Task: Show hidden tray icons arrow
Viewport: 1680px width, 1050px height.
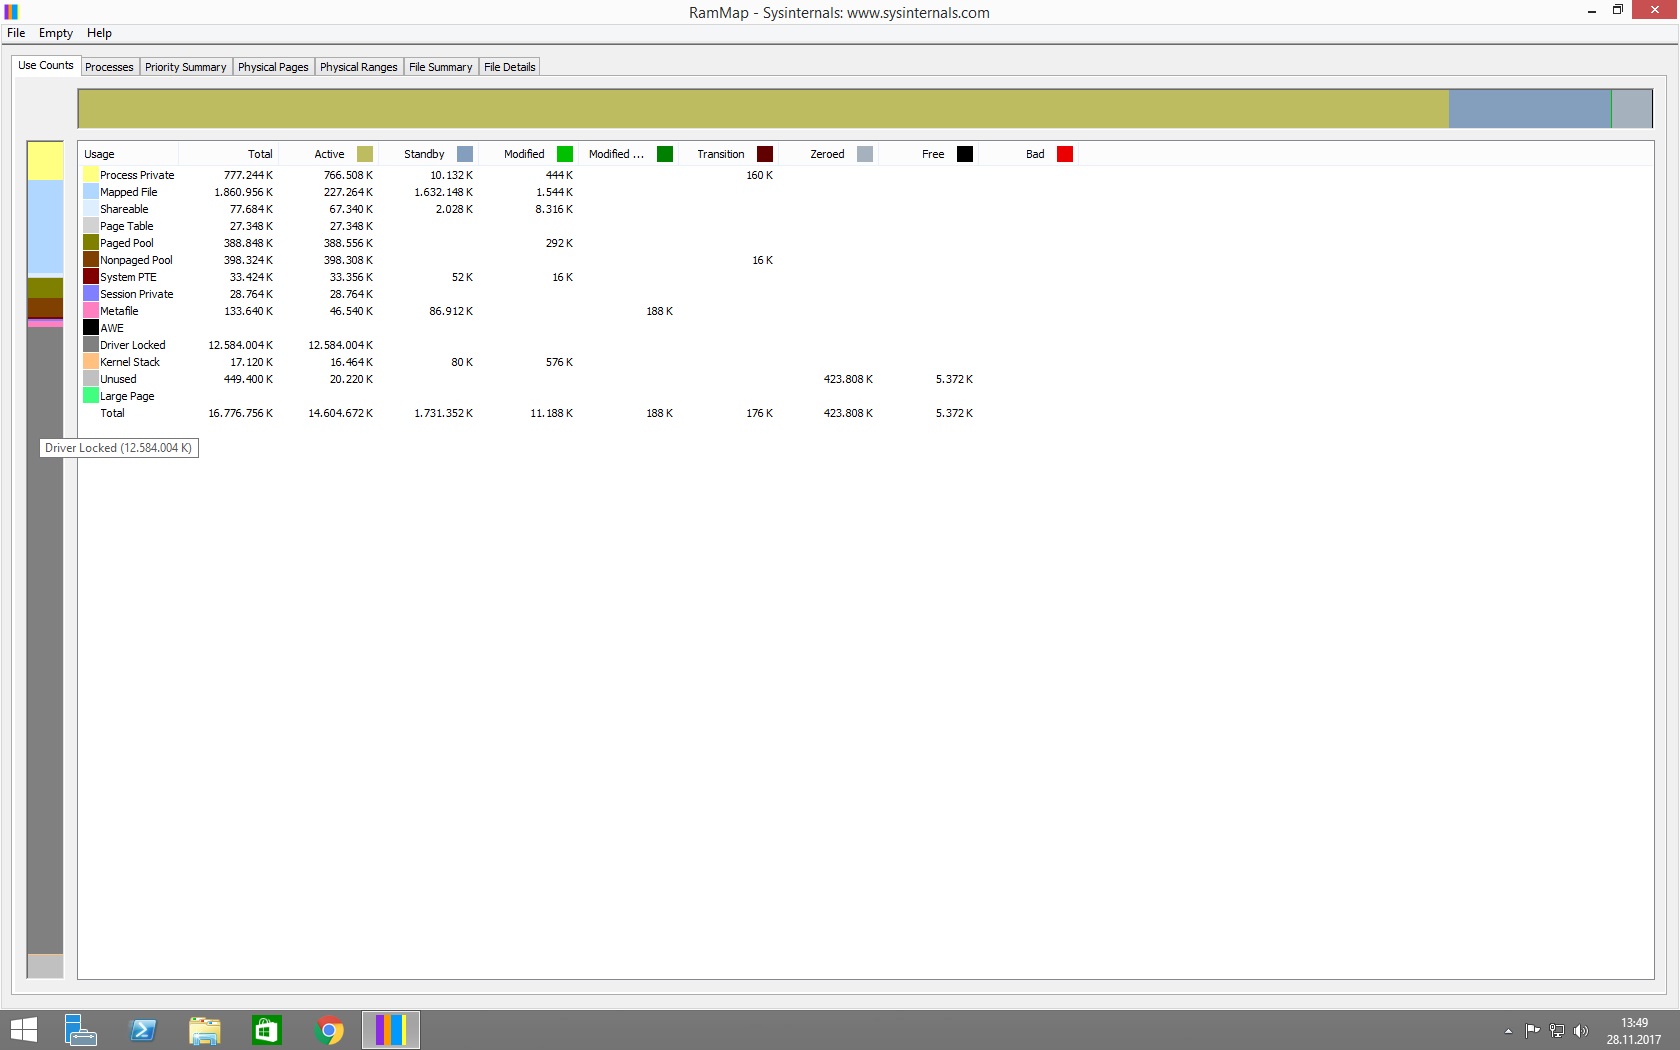Action: [x=1508, y=1031]
